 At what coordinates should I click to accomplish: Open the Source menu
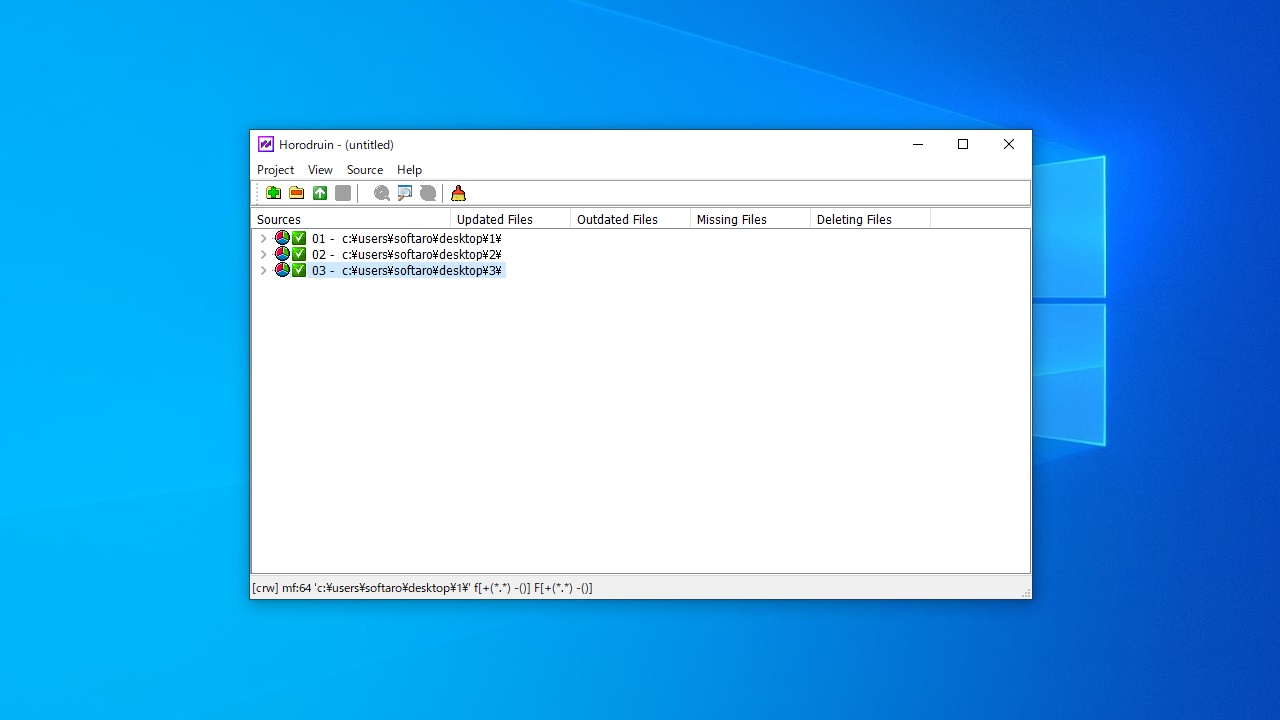(x=365, y=170)
